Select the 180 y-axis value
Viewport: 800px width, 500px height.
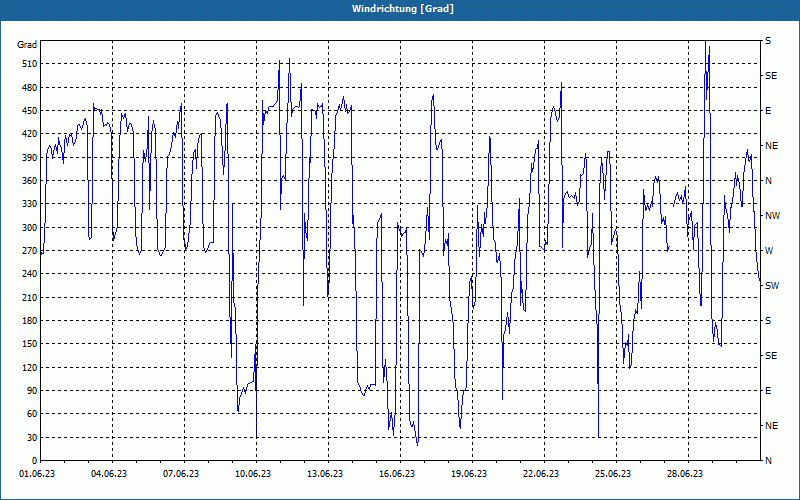pyautogui.click(x=29, y=320)
